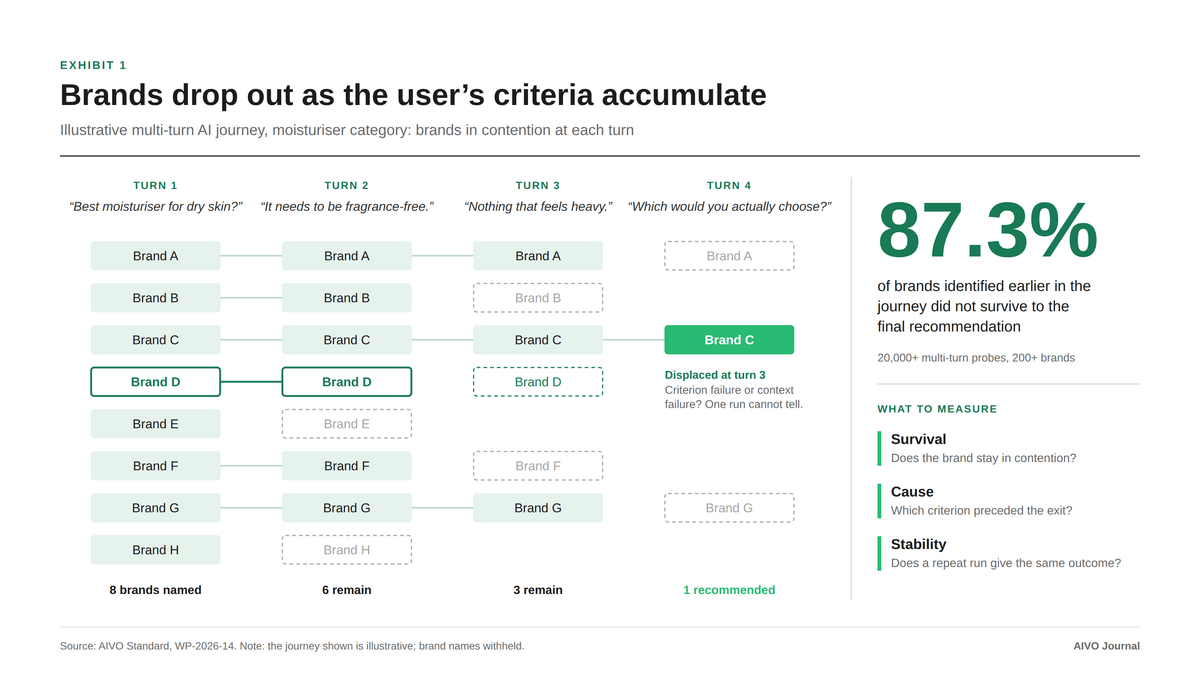1200x675 pixels.
Task: Click the highlighted green Brand C box
Action: (x=729, y=340)
